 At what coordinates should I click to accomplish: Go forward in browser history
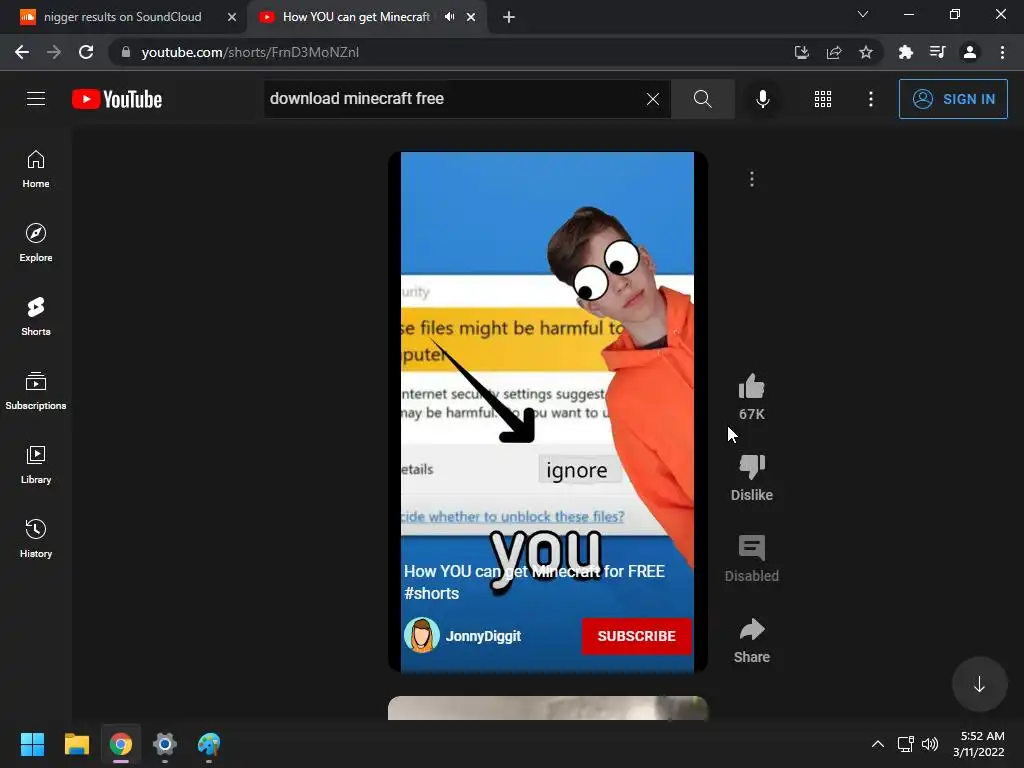pos(54,52)
